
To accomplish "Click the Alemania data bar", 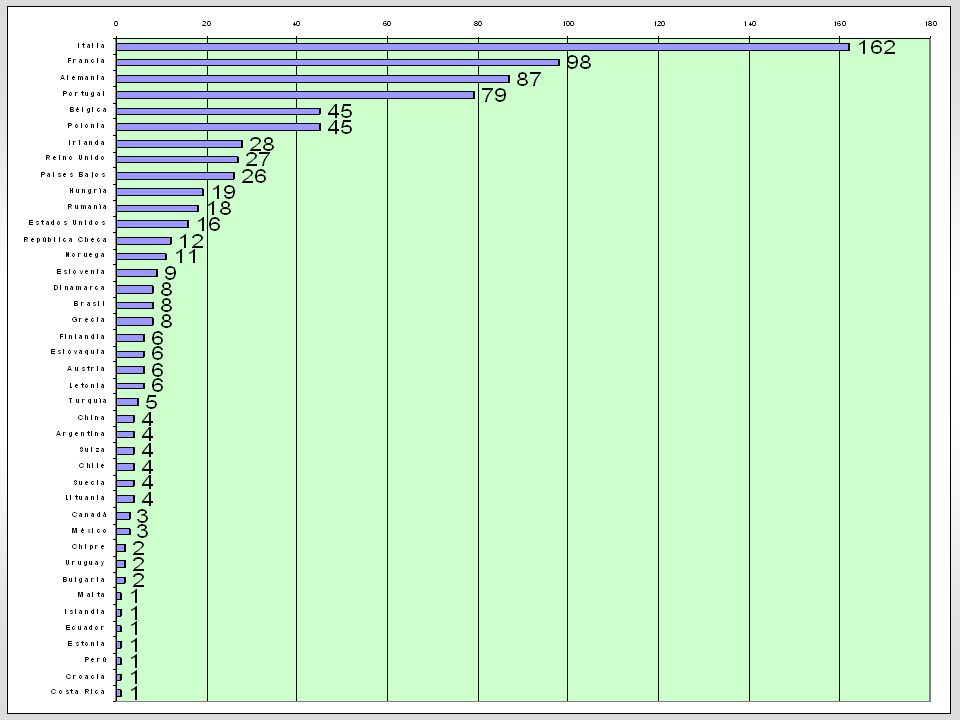I will click(313, 79).
